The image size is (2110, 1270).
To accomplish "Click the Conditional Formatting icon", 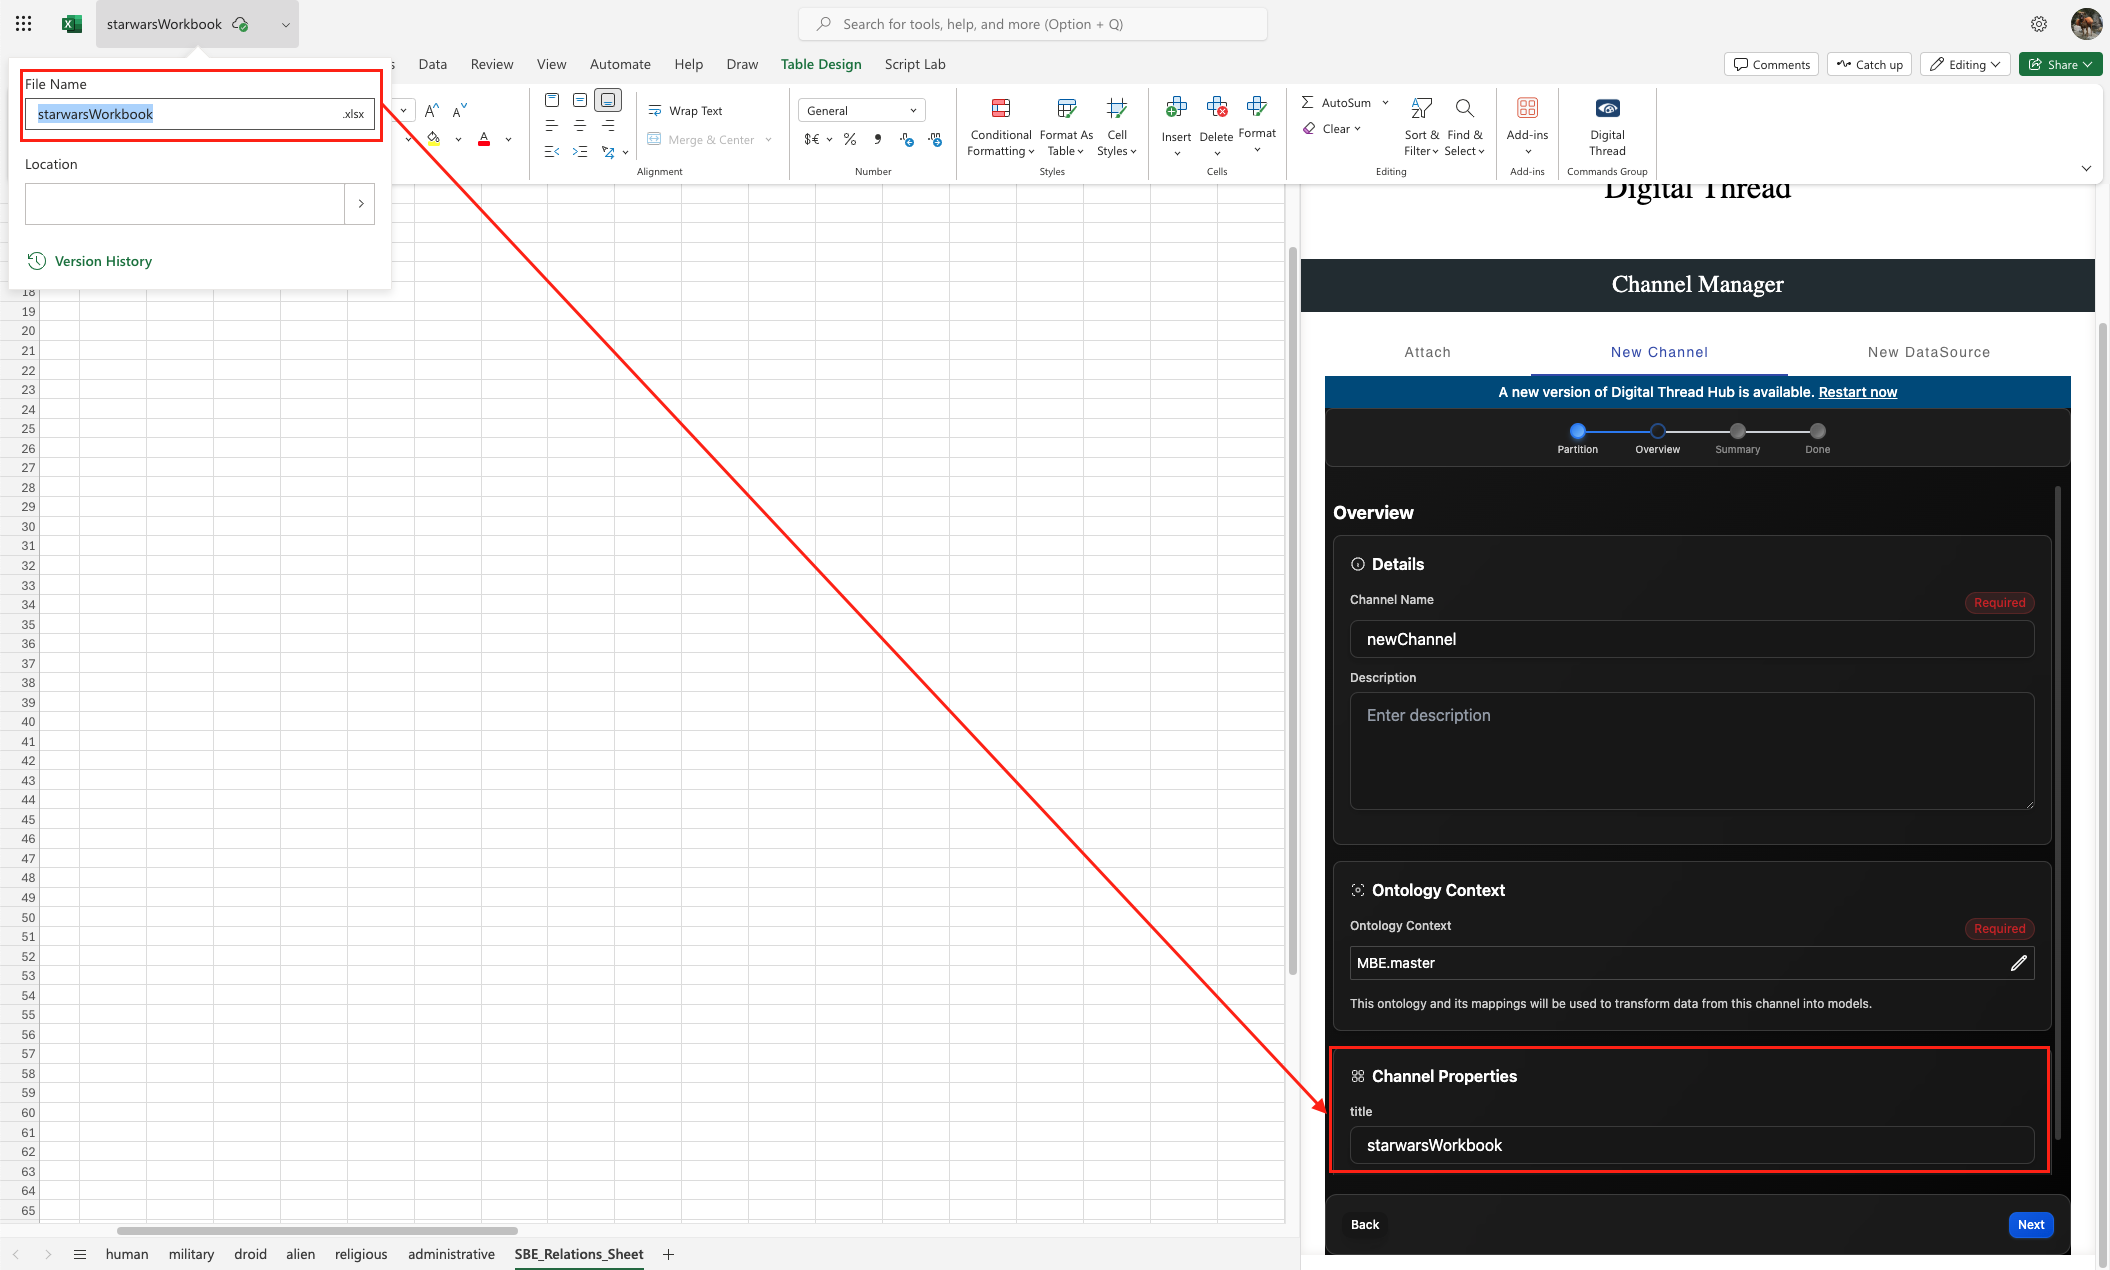I will point(1000,109).
